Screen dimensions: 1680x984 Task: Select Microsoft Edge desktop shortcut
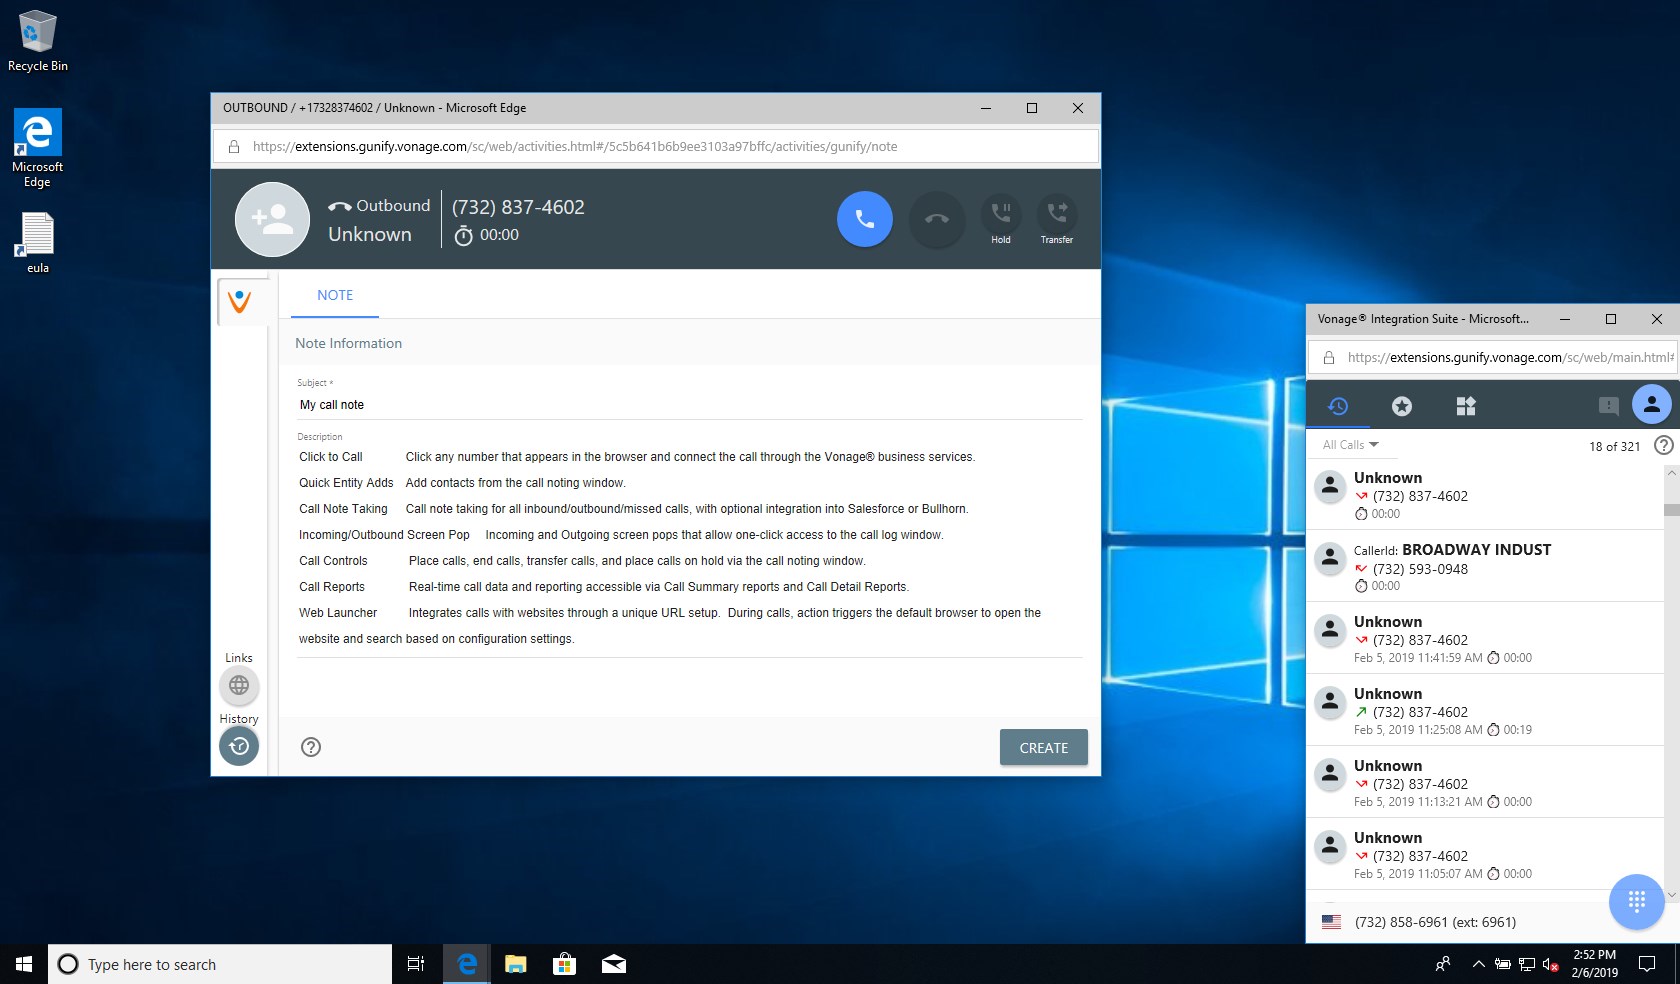click(x=38, y=148)
